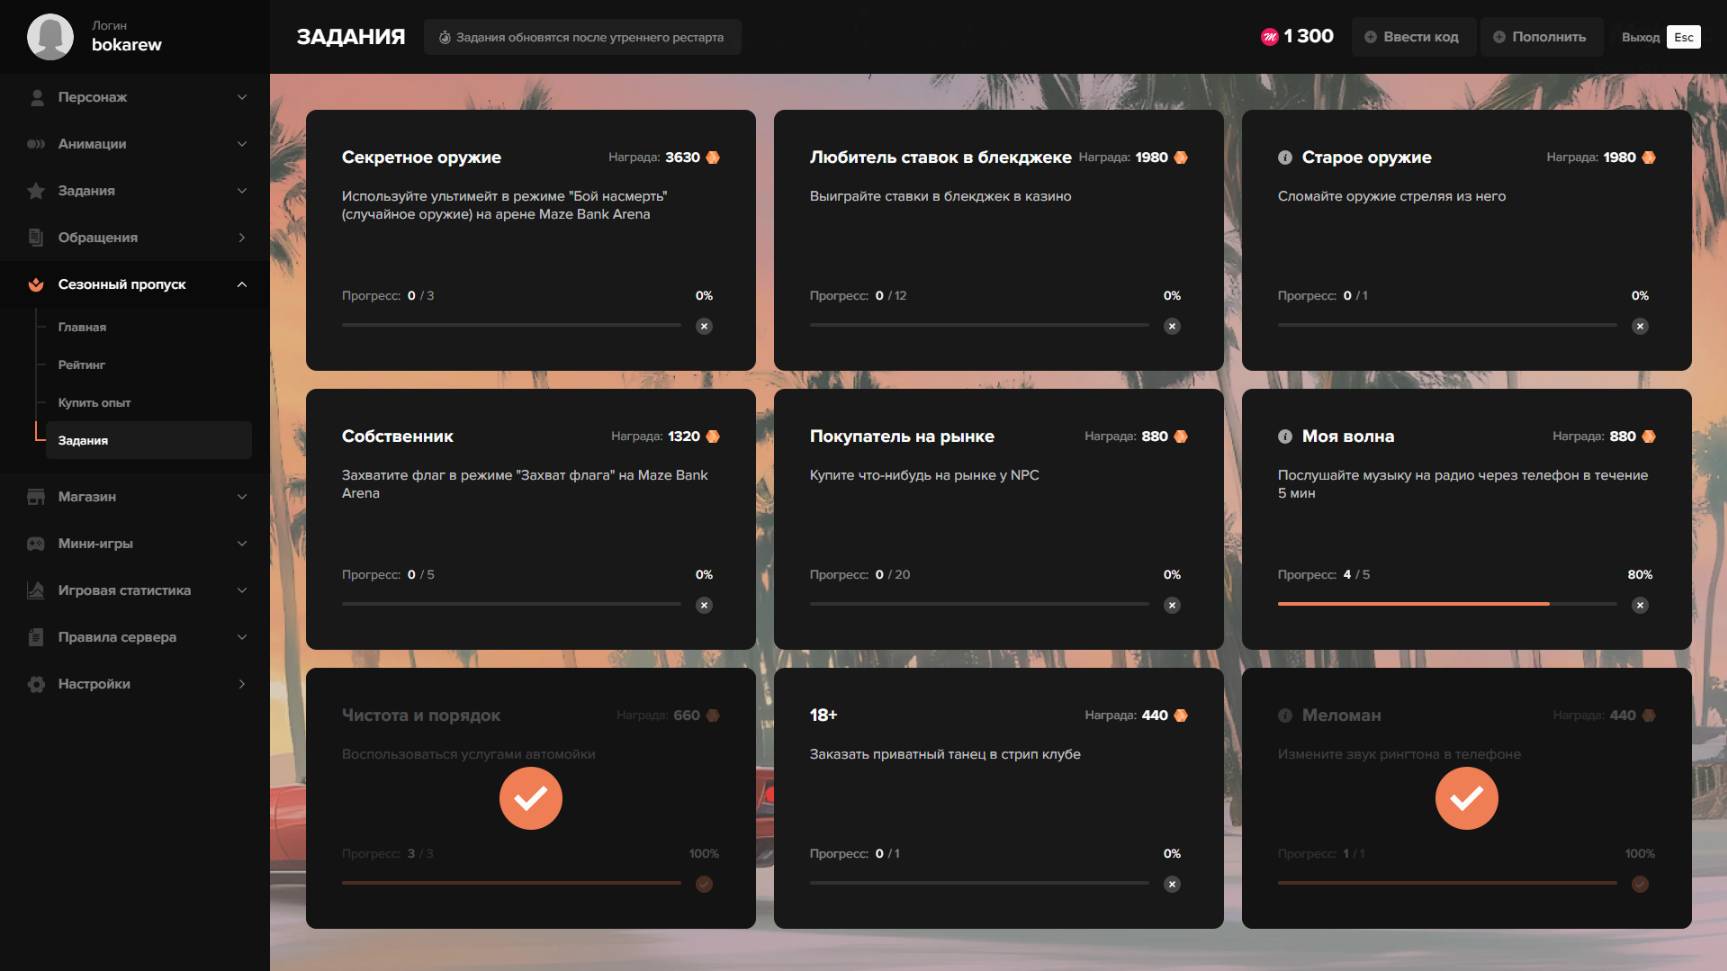Click the status marker on Чистота и порядок
This screenshot has height=971, width=1727.
pos(705,884)
